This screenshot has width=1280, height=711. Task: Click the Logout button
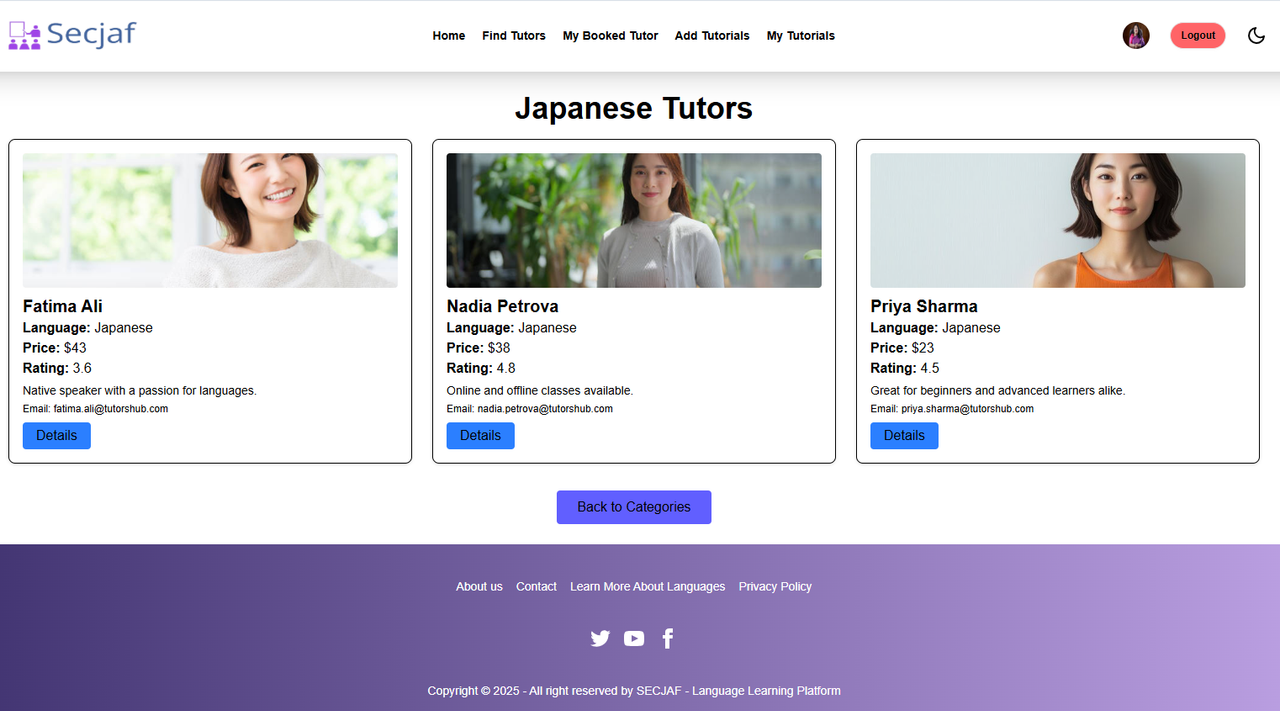(x=1198, y=36)
